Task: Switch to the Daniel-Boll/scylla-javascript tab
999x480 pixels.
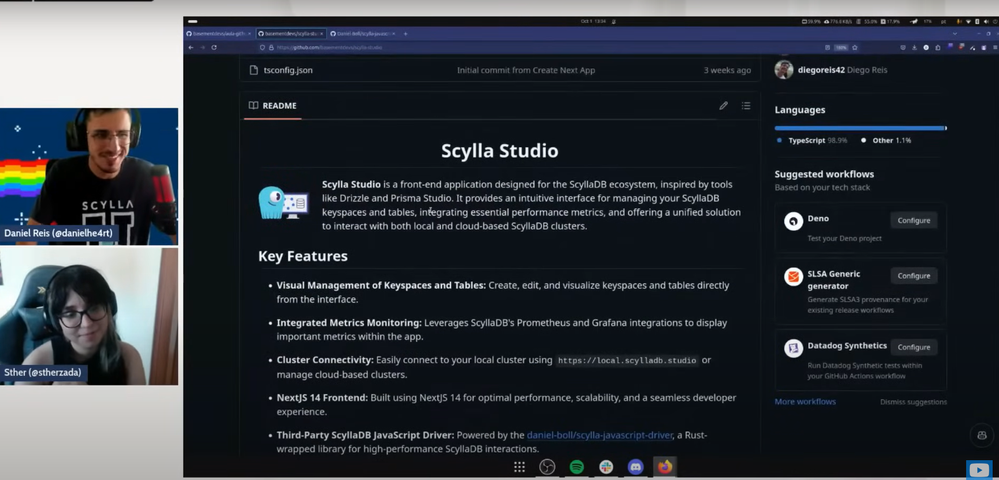Action: (x=362, y=33)
